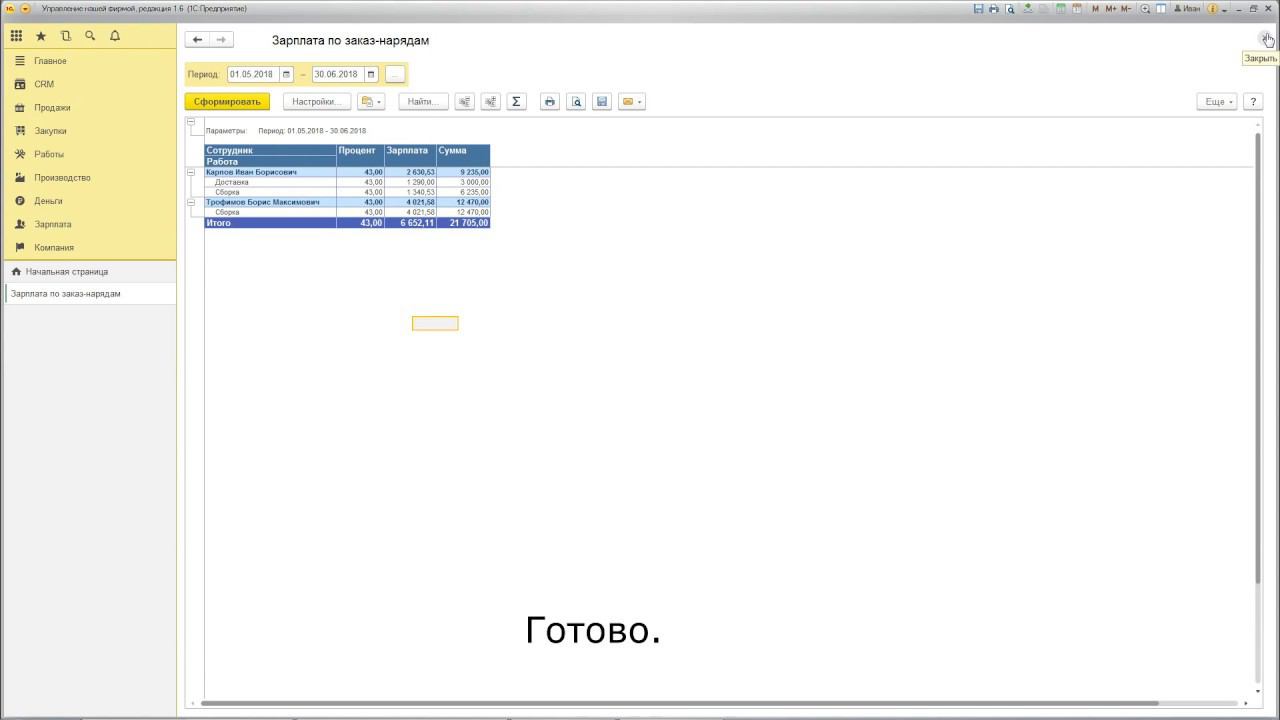
Task: Collapse Карпов Иван Борисович group
Action: tap(191, 172)
